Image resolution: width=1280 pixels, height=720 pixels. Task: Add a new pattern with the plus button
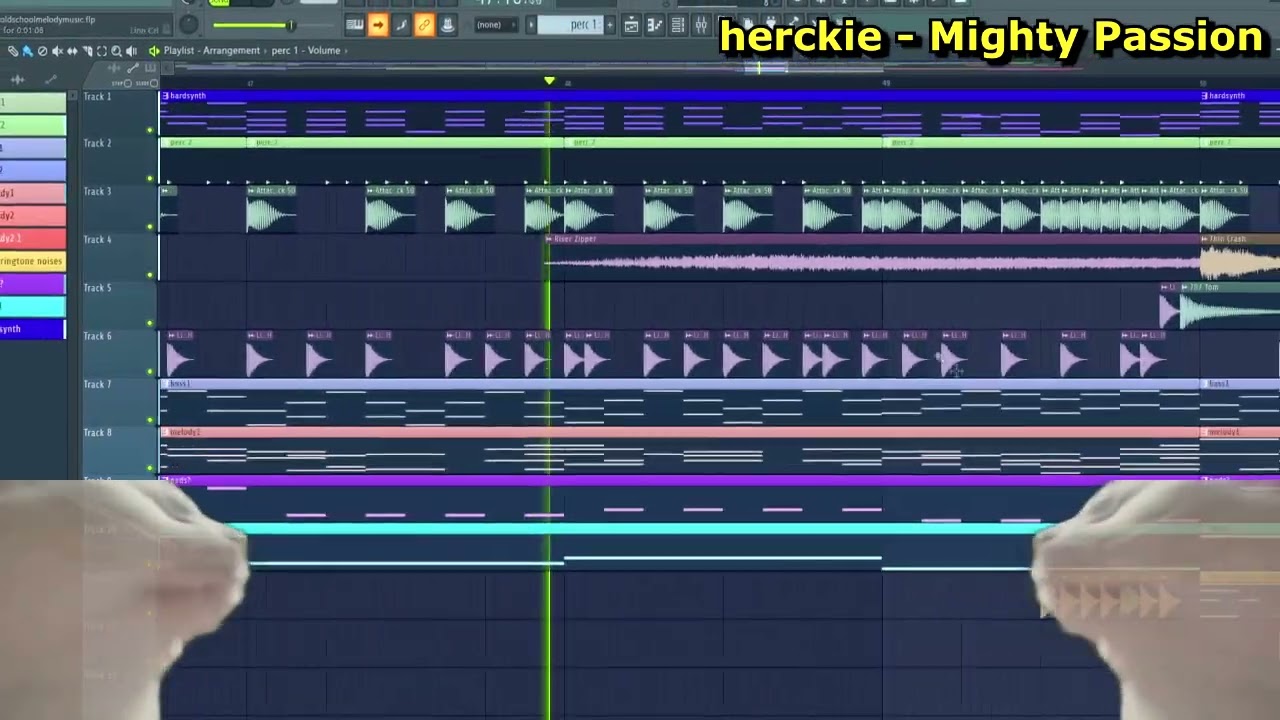click(609, 25)
